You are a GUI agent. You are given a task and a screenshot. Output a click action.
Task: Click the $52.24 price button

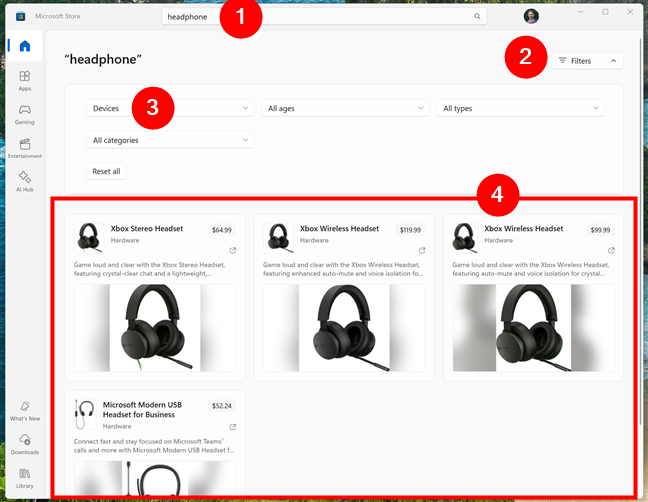[222, 406]
